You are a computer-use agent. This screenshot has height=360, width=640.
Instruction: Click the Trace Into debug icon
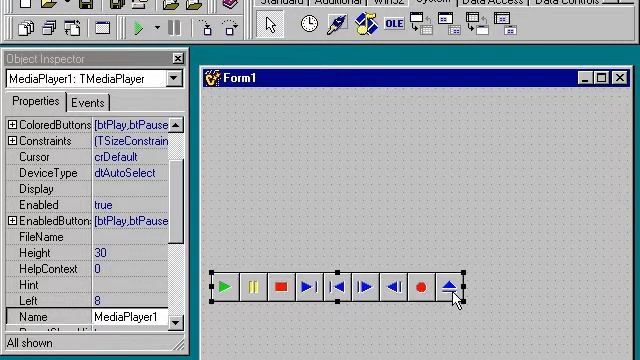(207, 28)
